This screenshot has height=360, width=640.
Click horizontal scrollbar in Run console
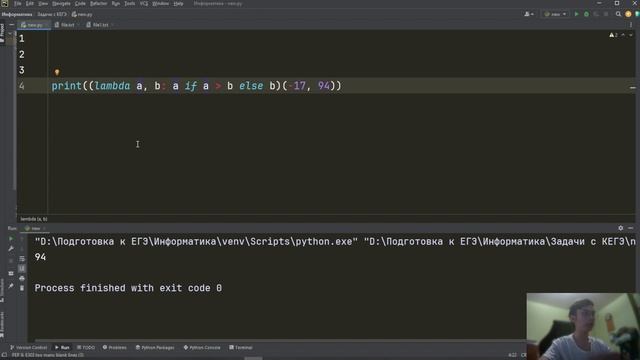280,340
